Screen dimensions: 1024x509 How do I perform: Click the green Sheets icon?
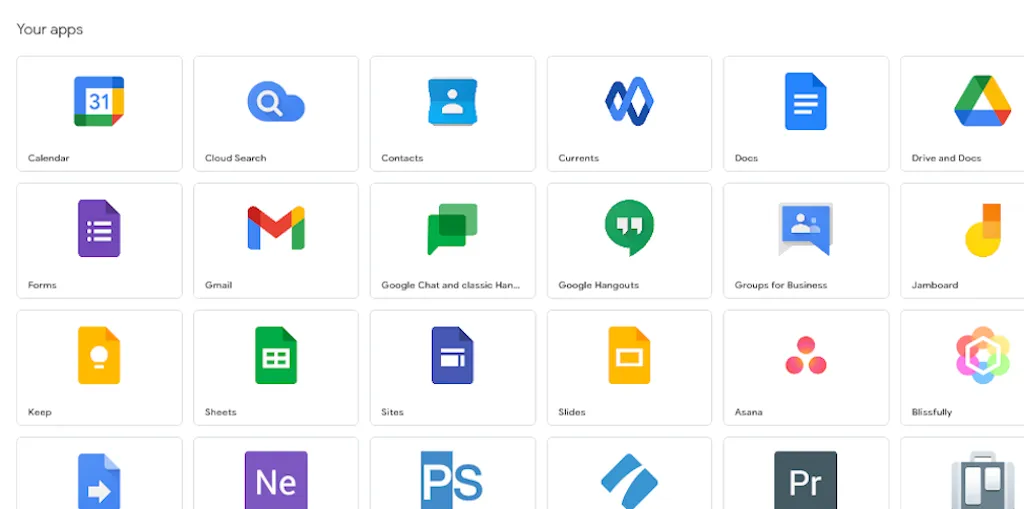(x=276, y=355)
